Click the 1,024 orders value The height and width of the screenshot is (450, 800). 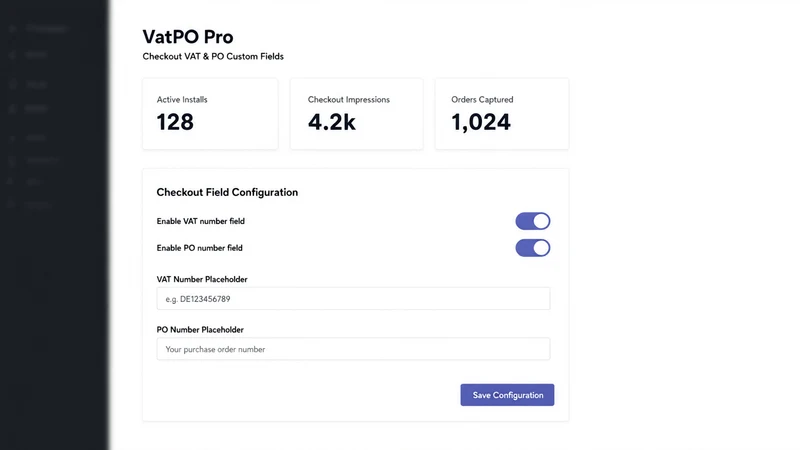coord(481,122)
